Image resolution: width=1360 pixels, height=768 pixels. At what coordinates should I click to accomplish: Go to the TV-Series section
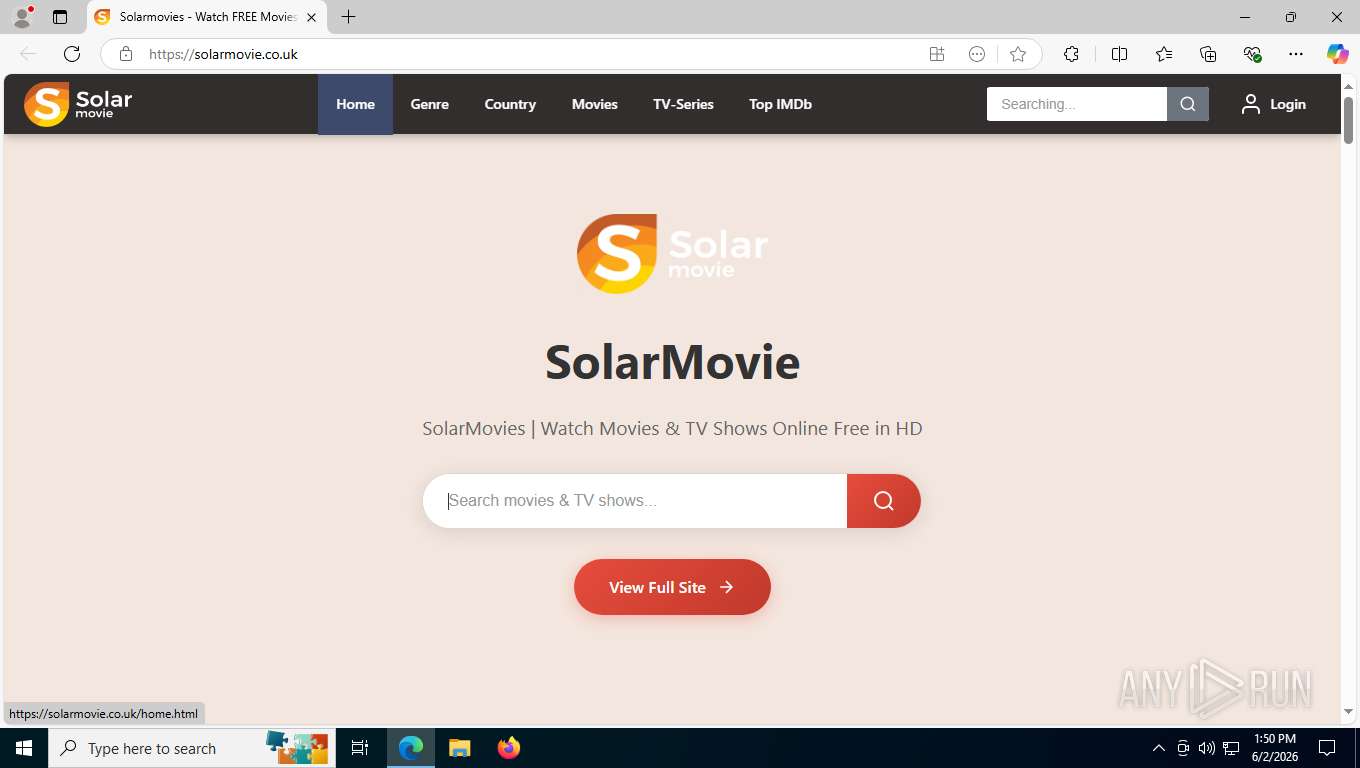683,104
